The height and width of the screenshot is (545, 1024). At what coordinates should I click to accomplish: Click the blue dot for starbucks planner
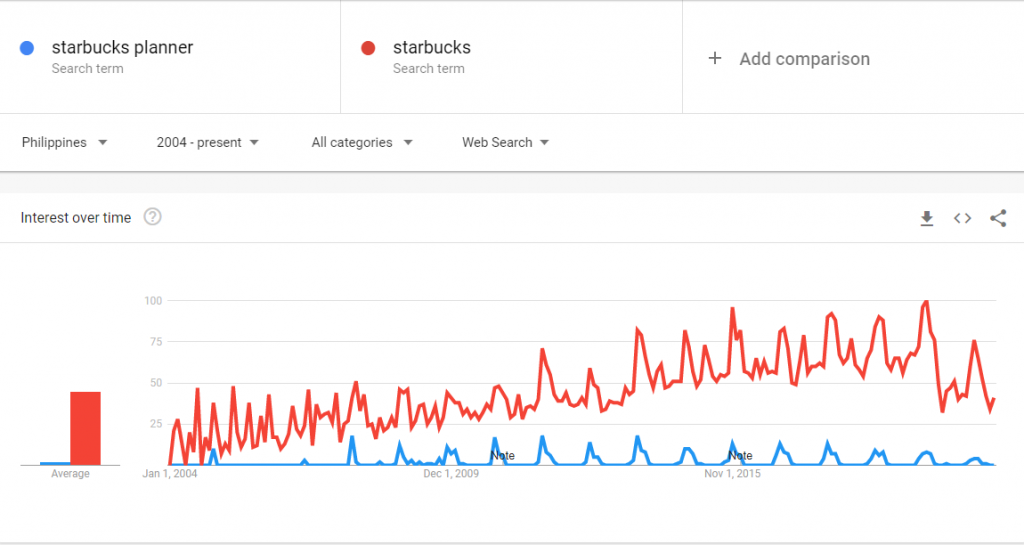pos(28,48)
